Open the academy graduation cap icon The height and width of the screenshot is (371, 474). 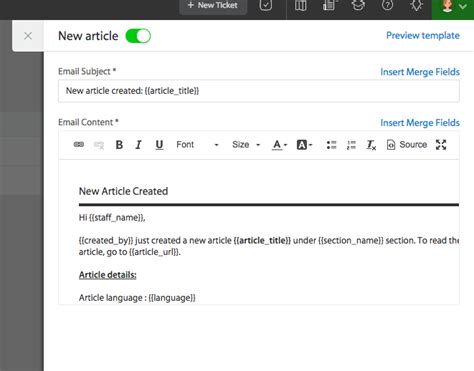click(358, 5)
